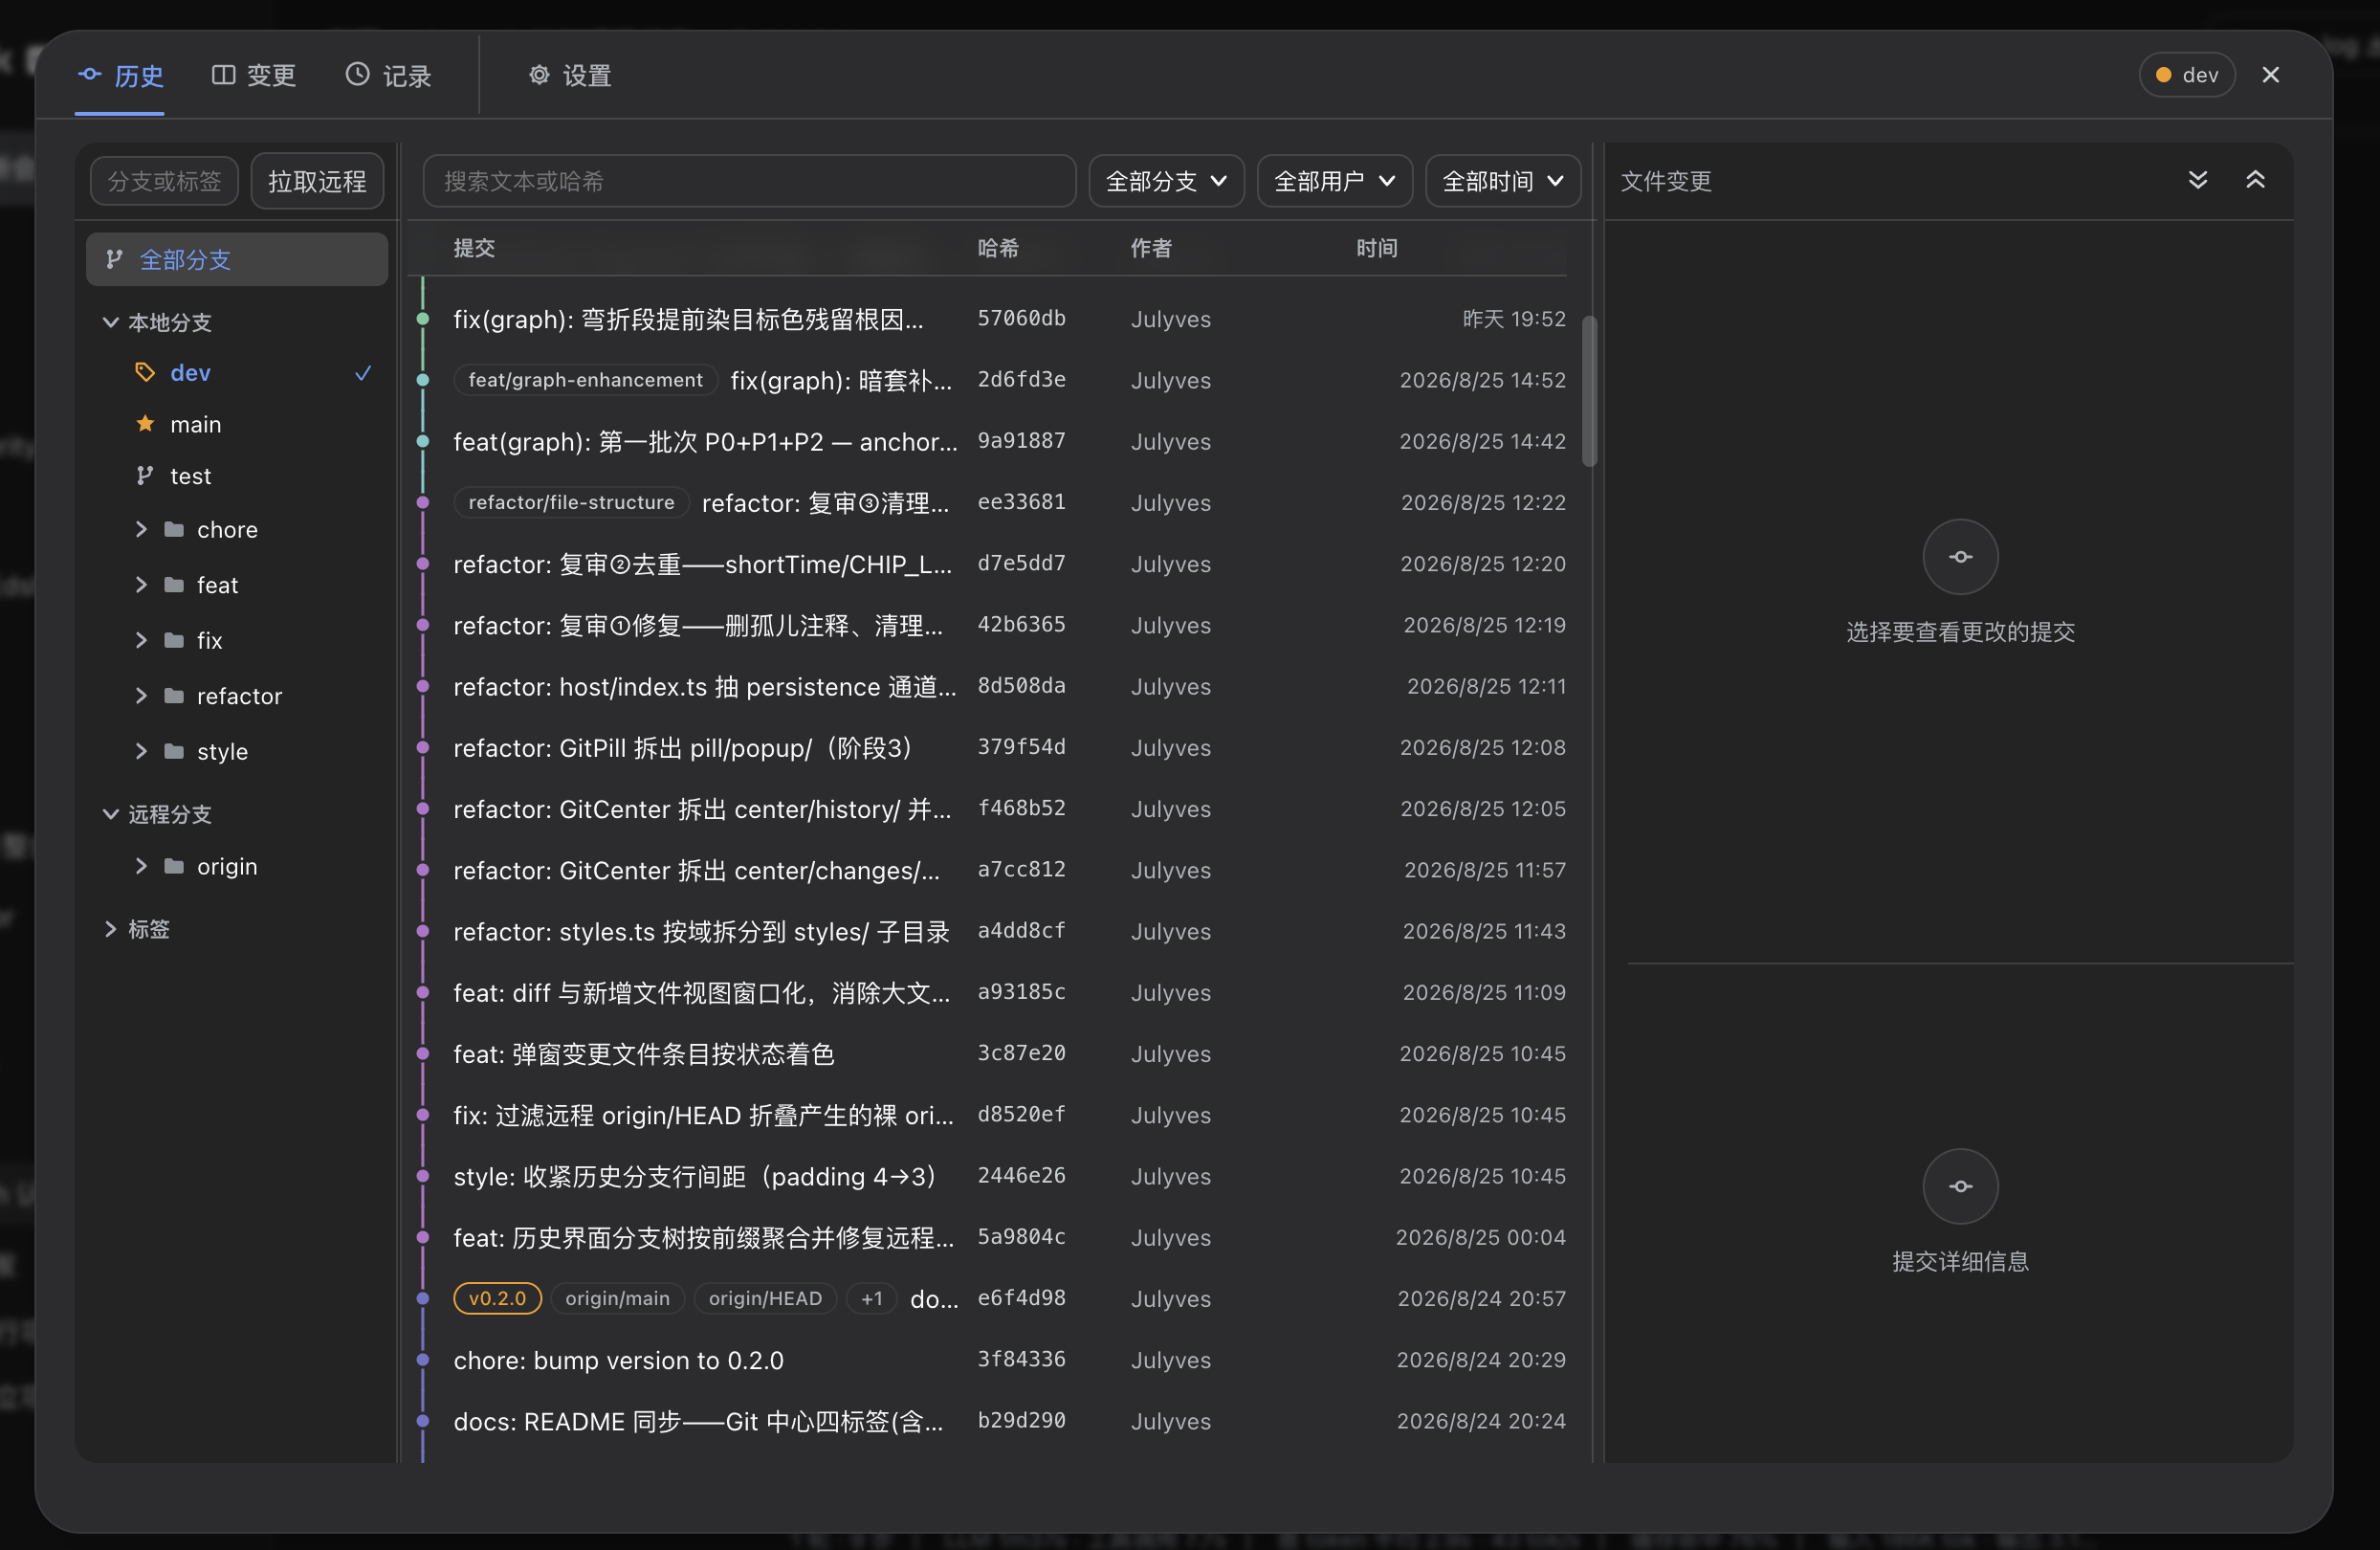
Task: Click the feat folder icon
Action: [x=174, y=585]
